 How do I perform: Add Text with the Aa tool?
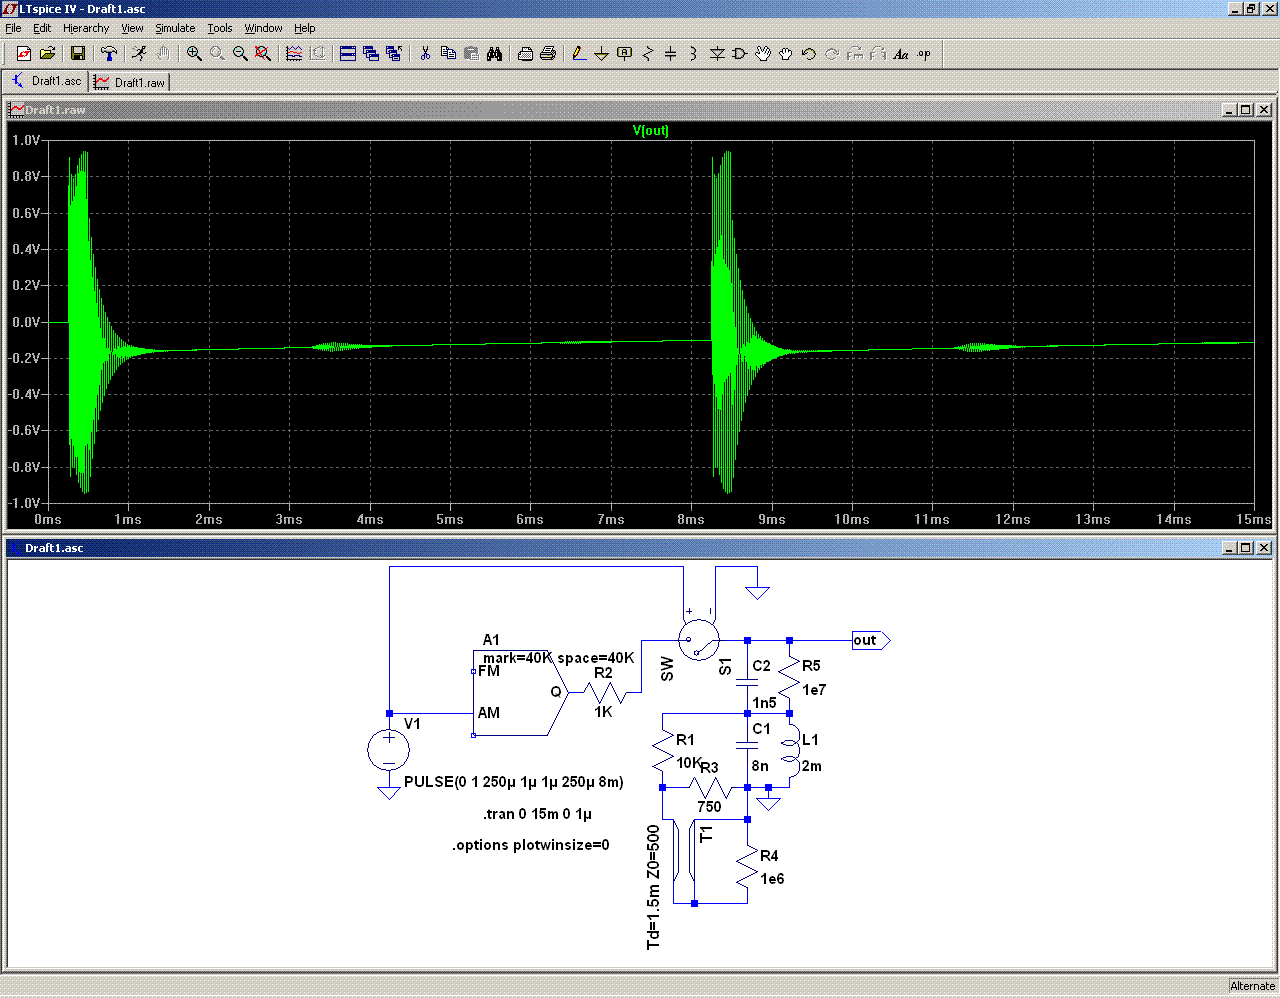tap(901, 54)
